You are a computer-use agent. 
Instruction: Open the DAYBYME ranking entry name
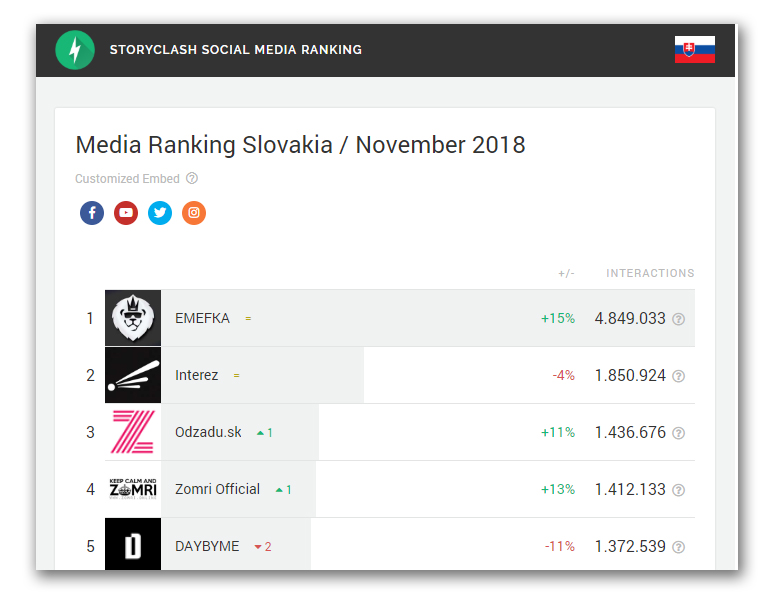(207, 546)
